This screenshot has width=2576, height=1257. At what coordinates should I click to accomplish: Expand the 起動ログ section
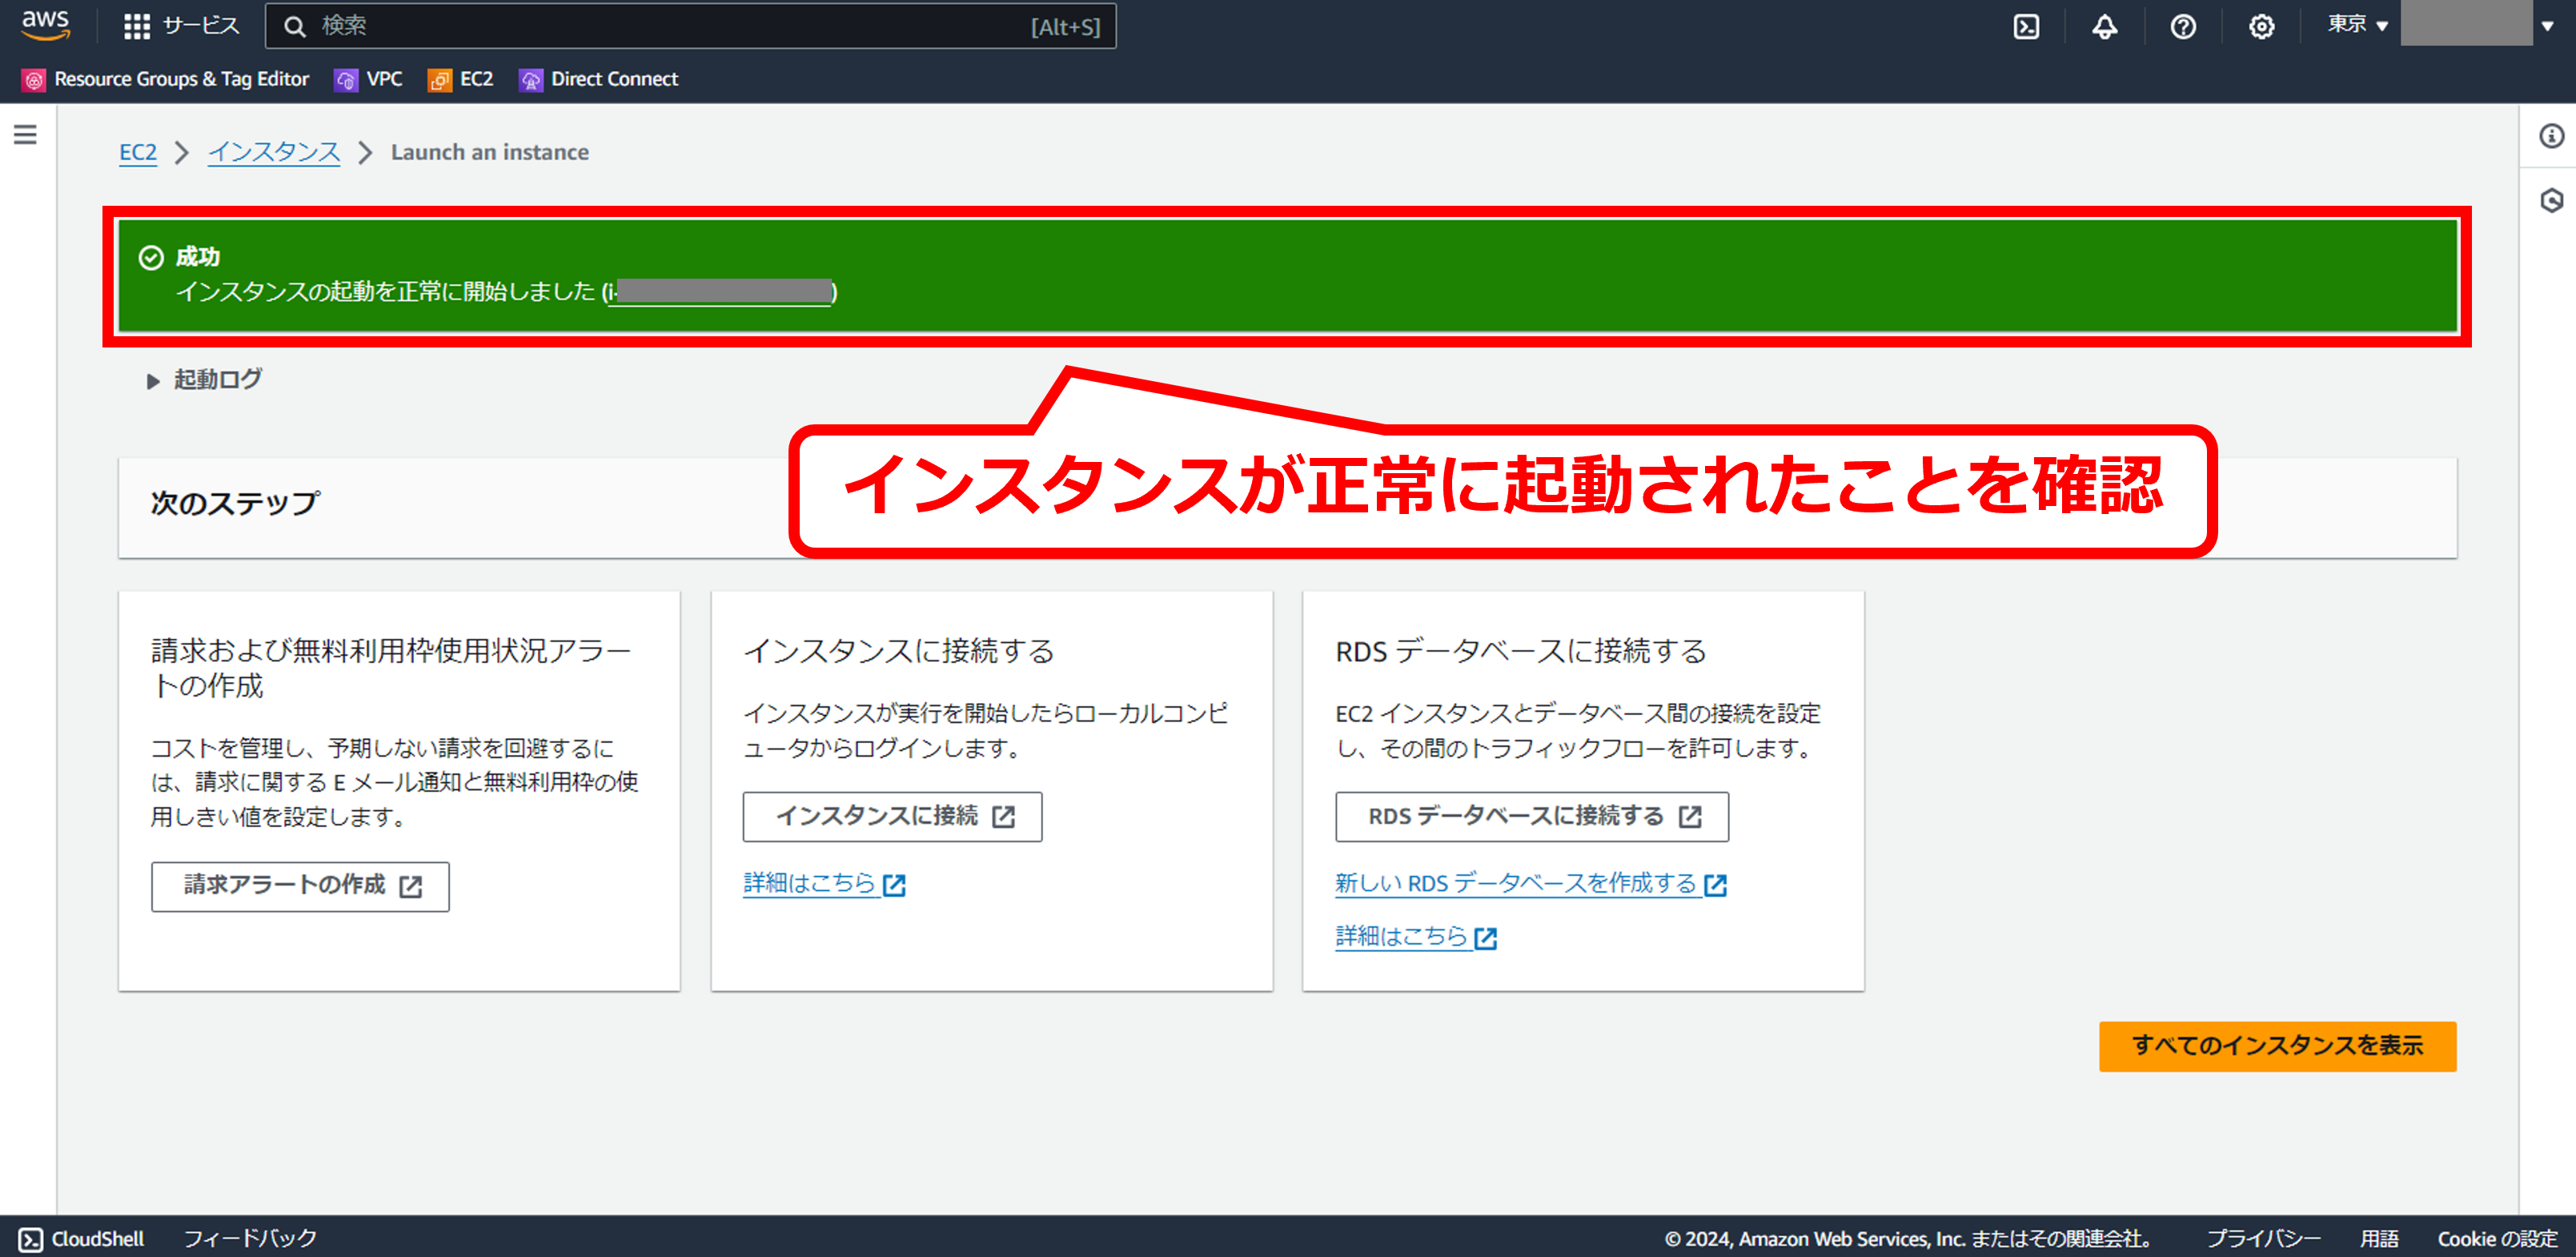point(205,380)
